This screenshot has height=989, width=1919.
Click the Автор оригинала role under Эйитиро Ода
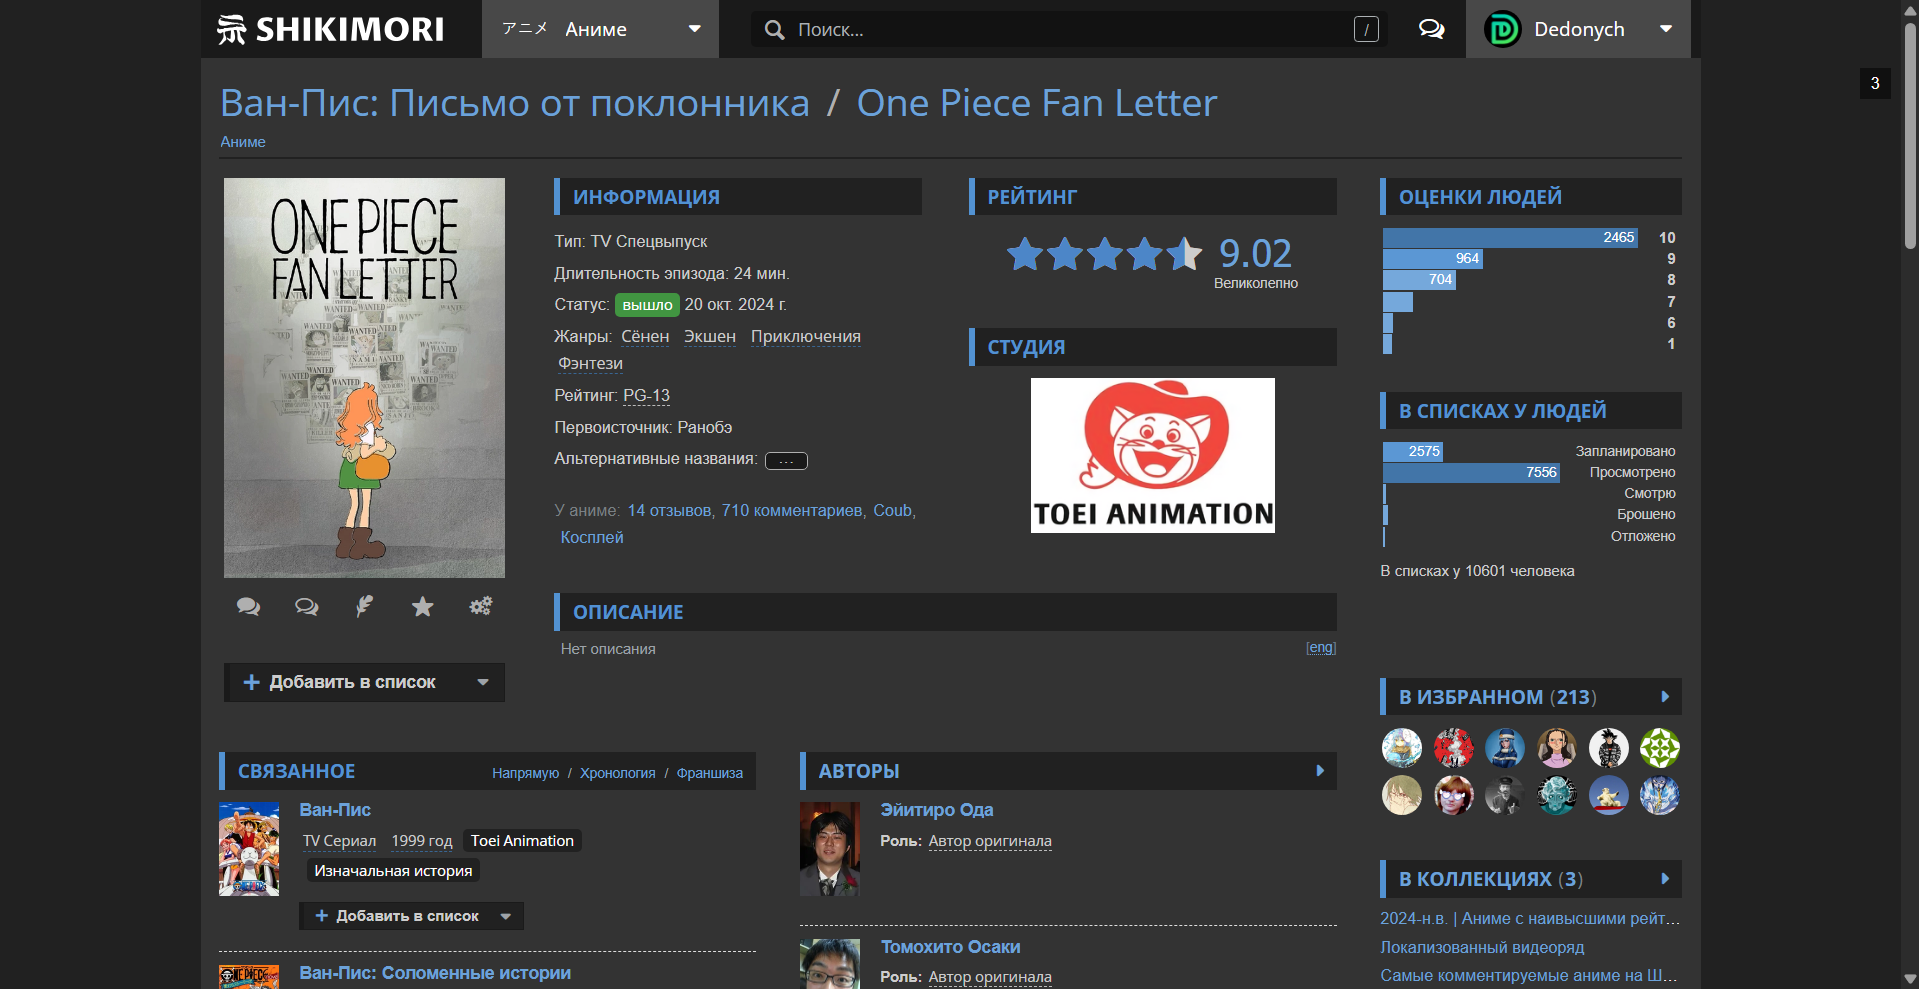(990, 841)
